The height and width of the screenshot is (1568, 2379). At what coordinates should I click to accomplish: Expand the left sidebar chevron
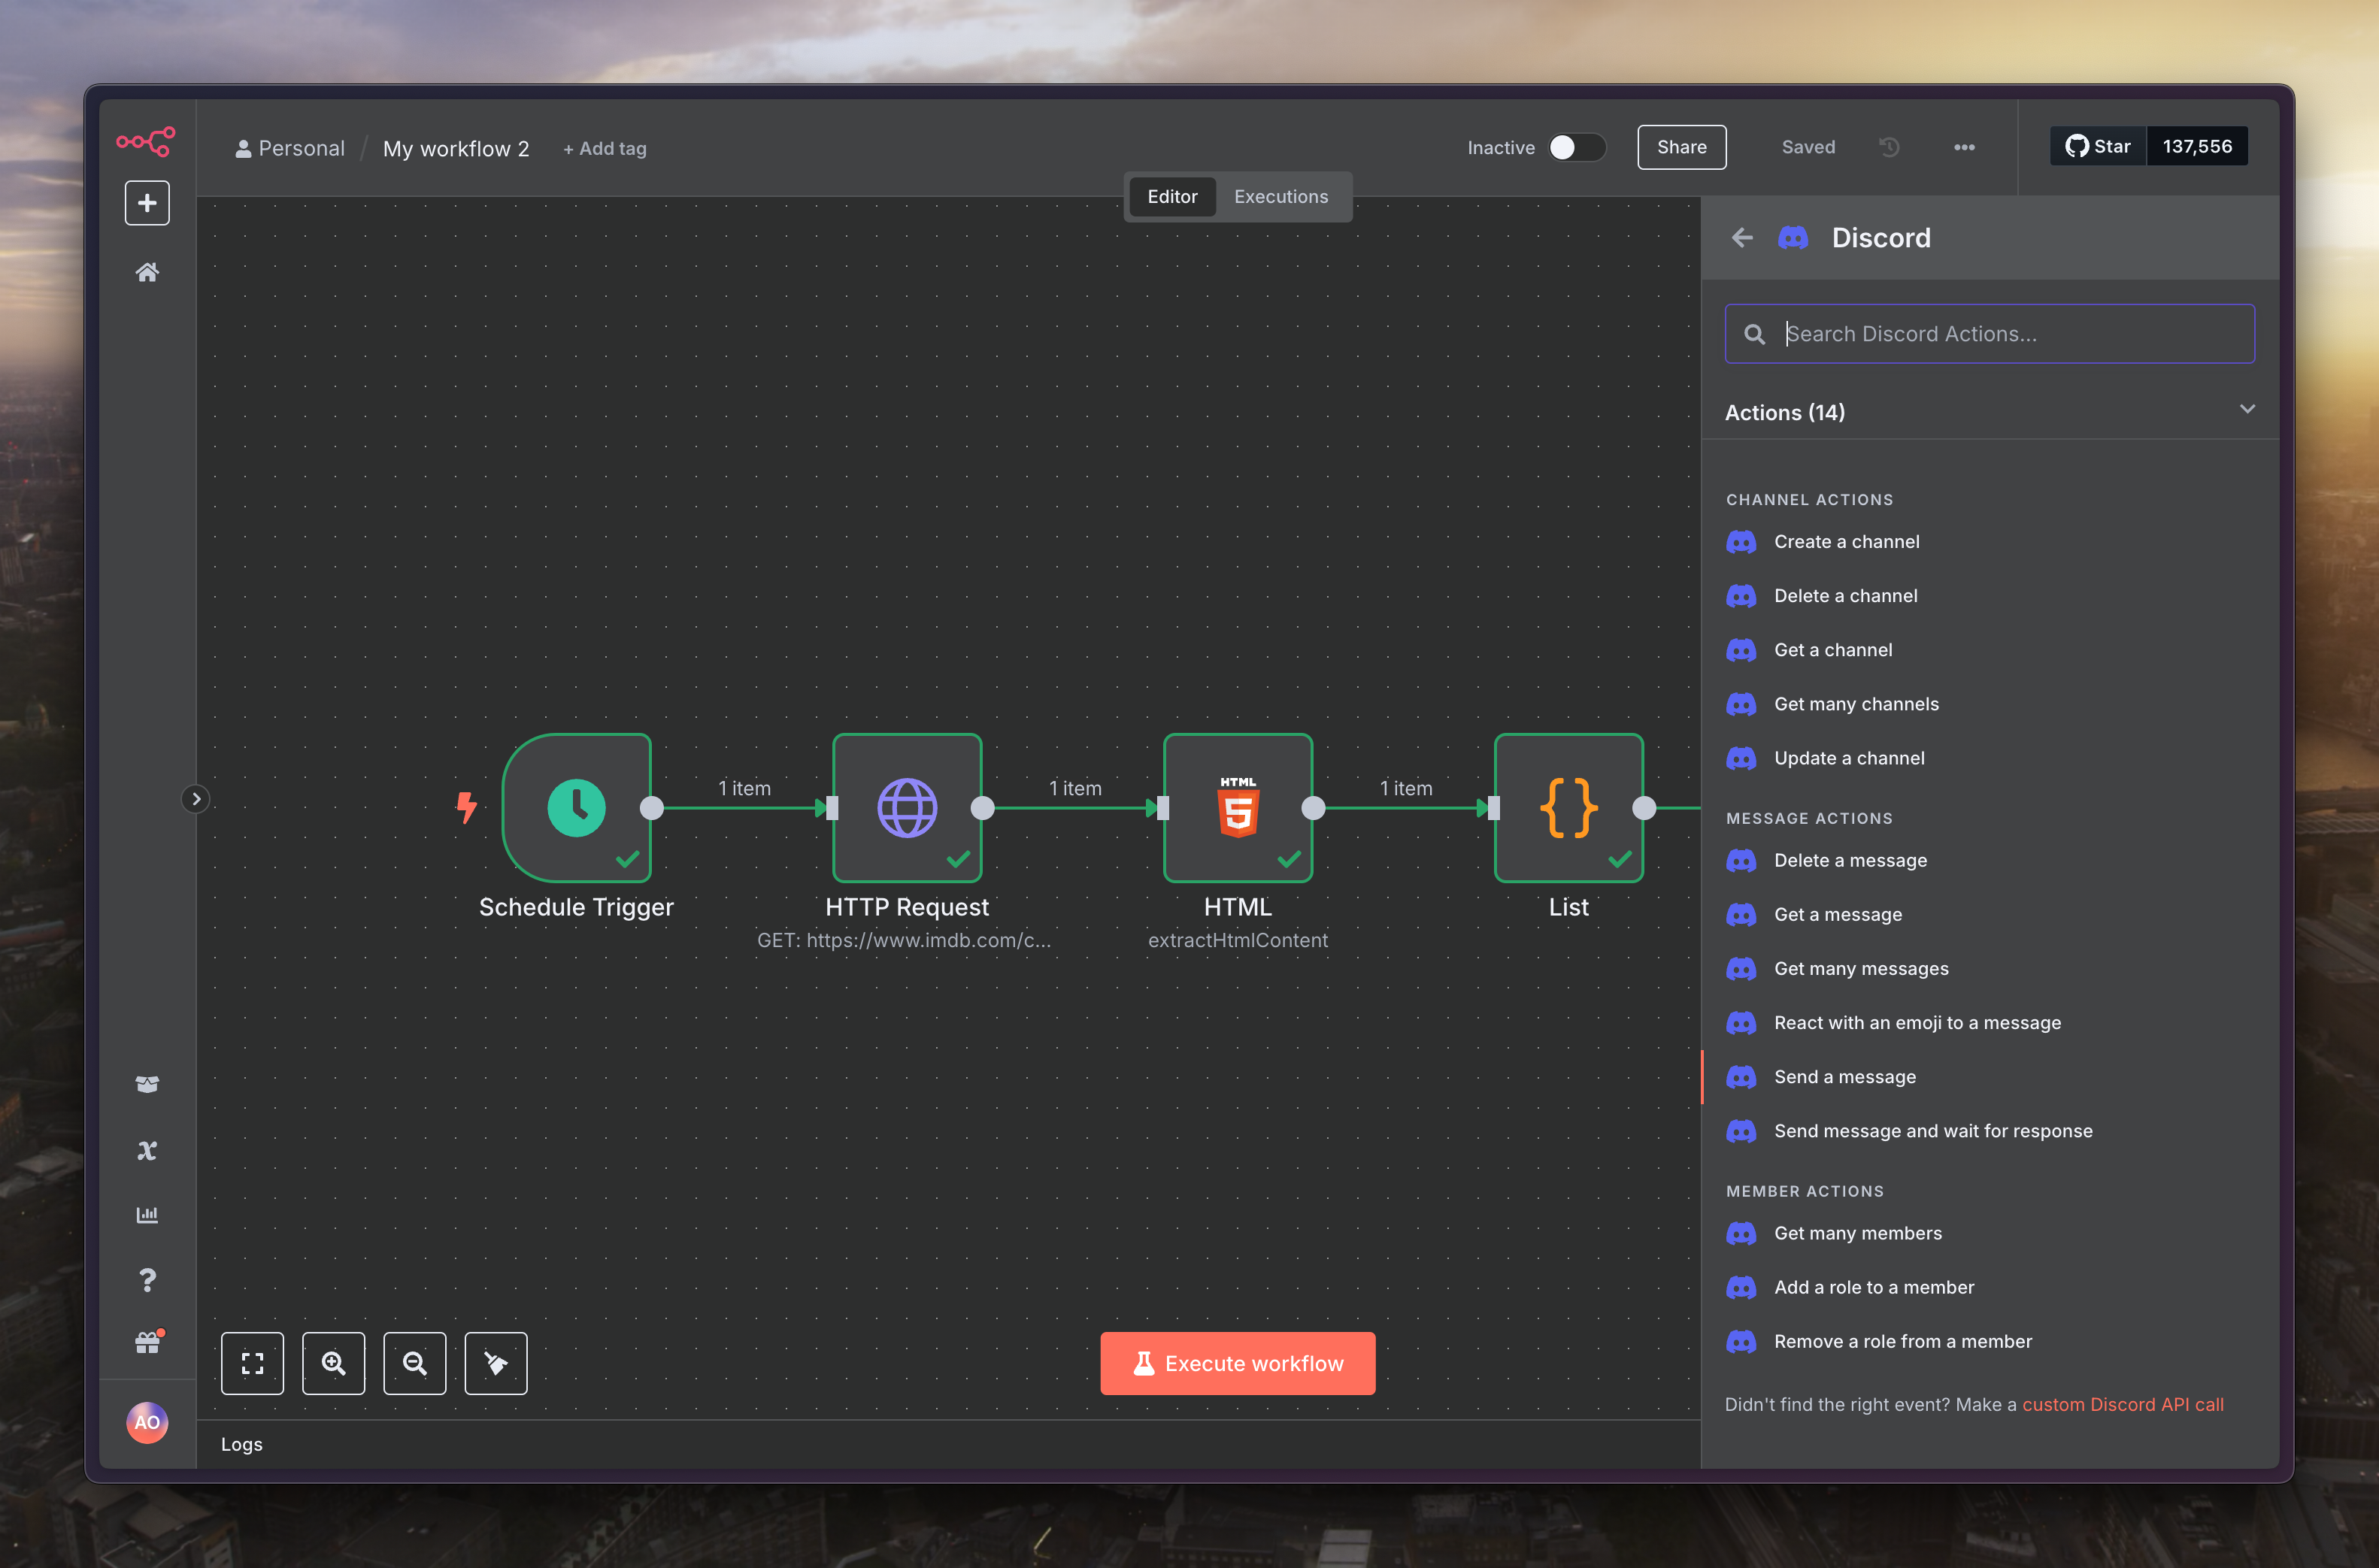click(x=196, y=799)
